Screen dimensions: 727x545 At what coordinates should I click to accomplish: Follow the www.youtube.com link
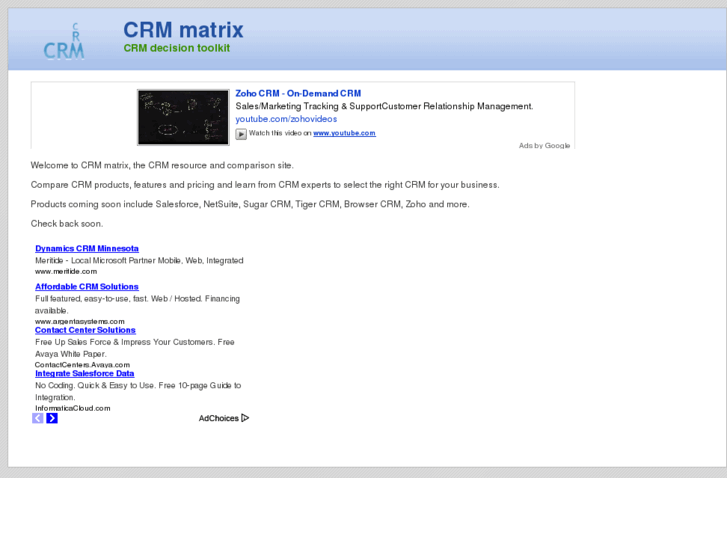[344, 133]
